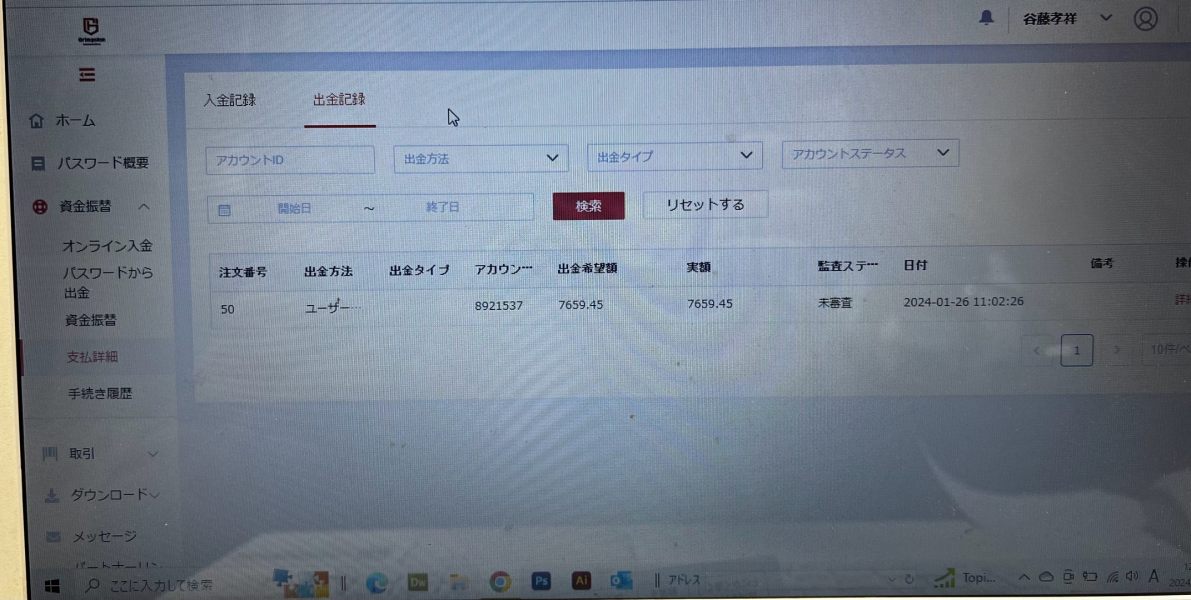The image size is (1191, 600).
Task: Collapse sidebar with the hamburger menu icon
Action: (87, 74)
